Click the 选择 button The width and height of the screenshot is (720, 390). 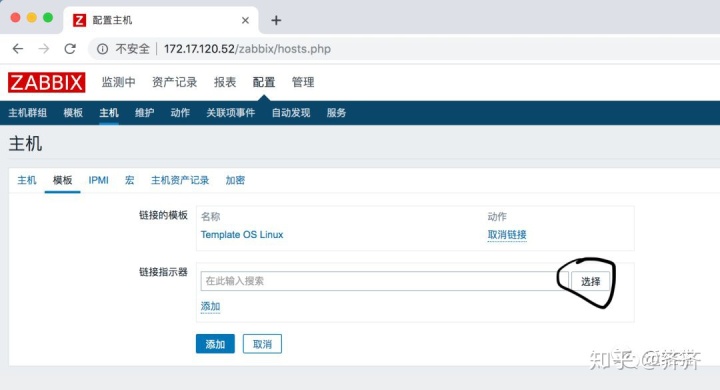click(x=591, y=281)
